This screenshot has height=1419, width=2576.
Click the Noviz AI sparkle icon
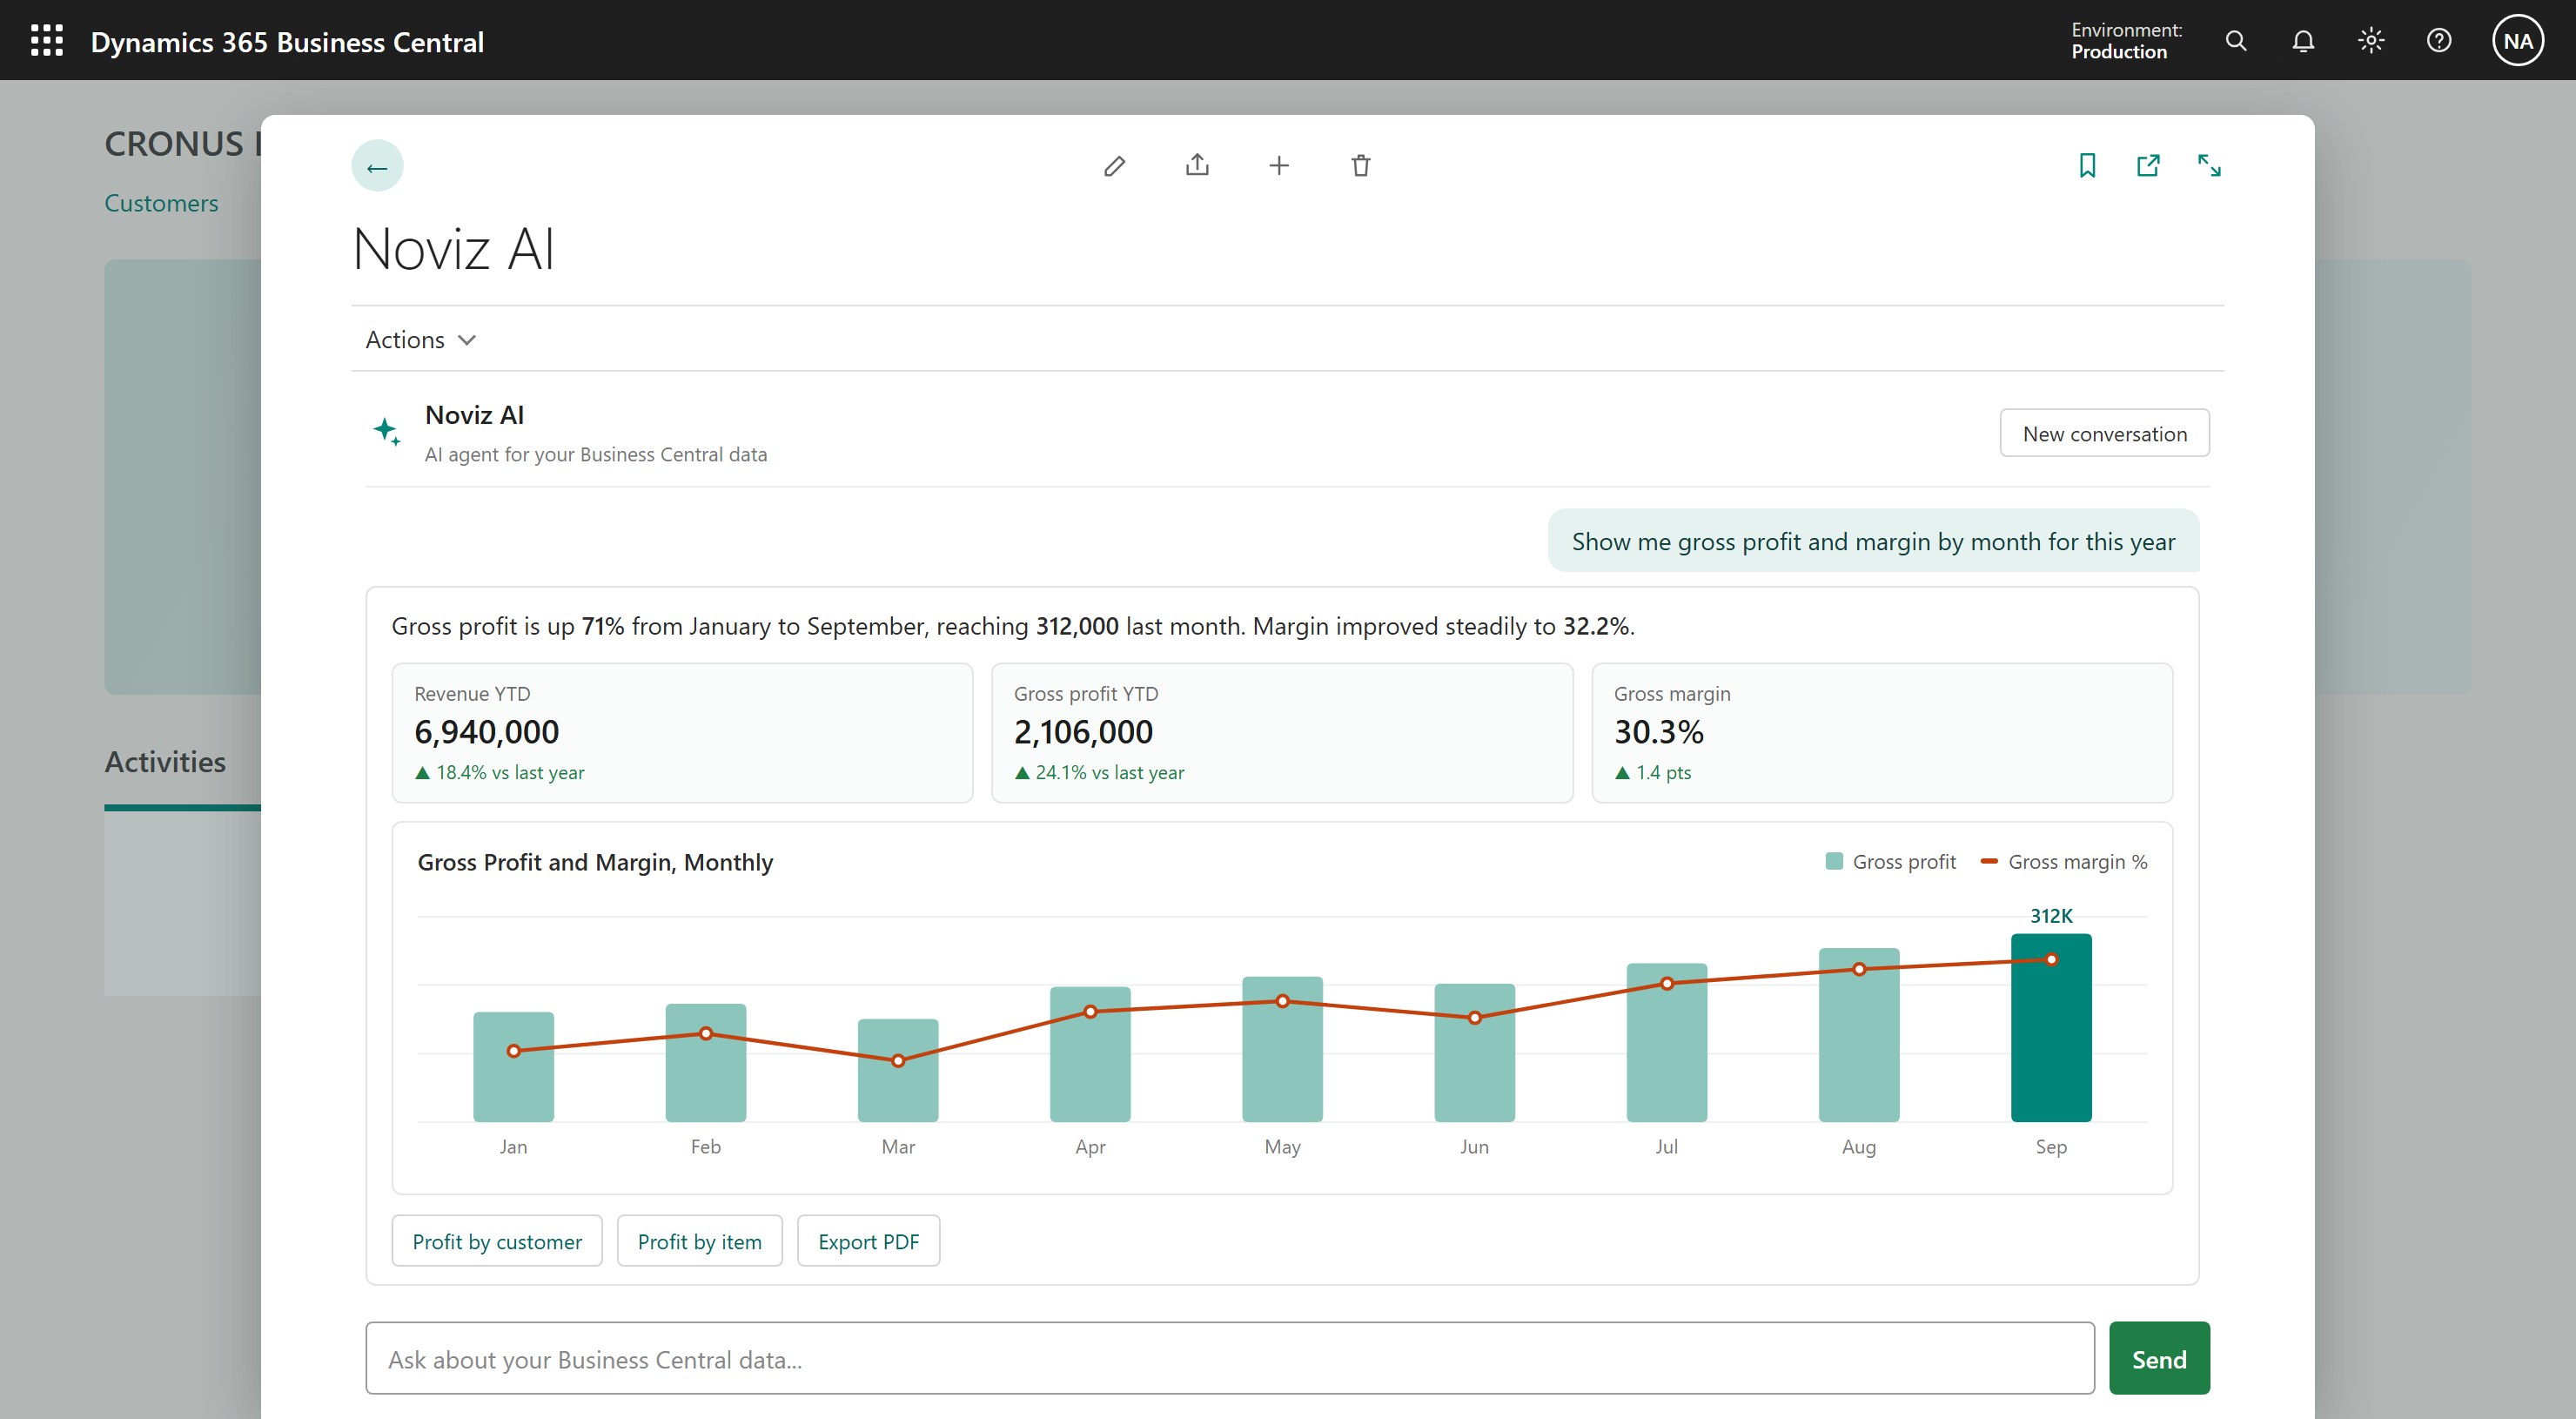[x=387, y=432]
